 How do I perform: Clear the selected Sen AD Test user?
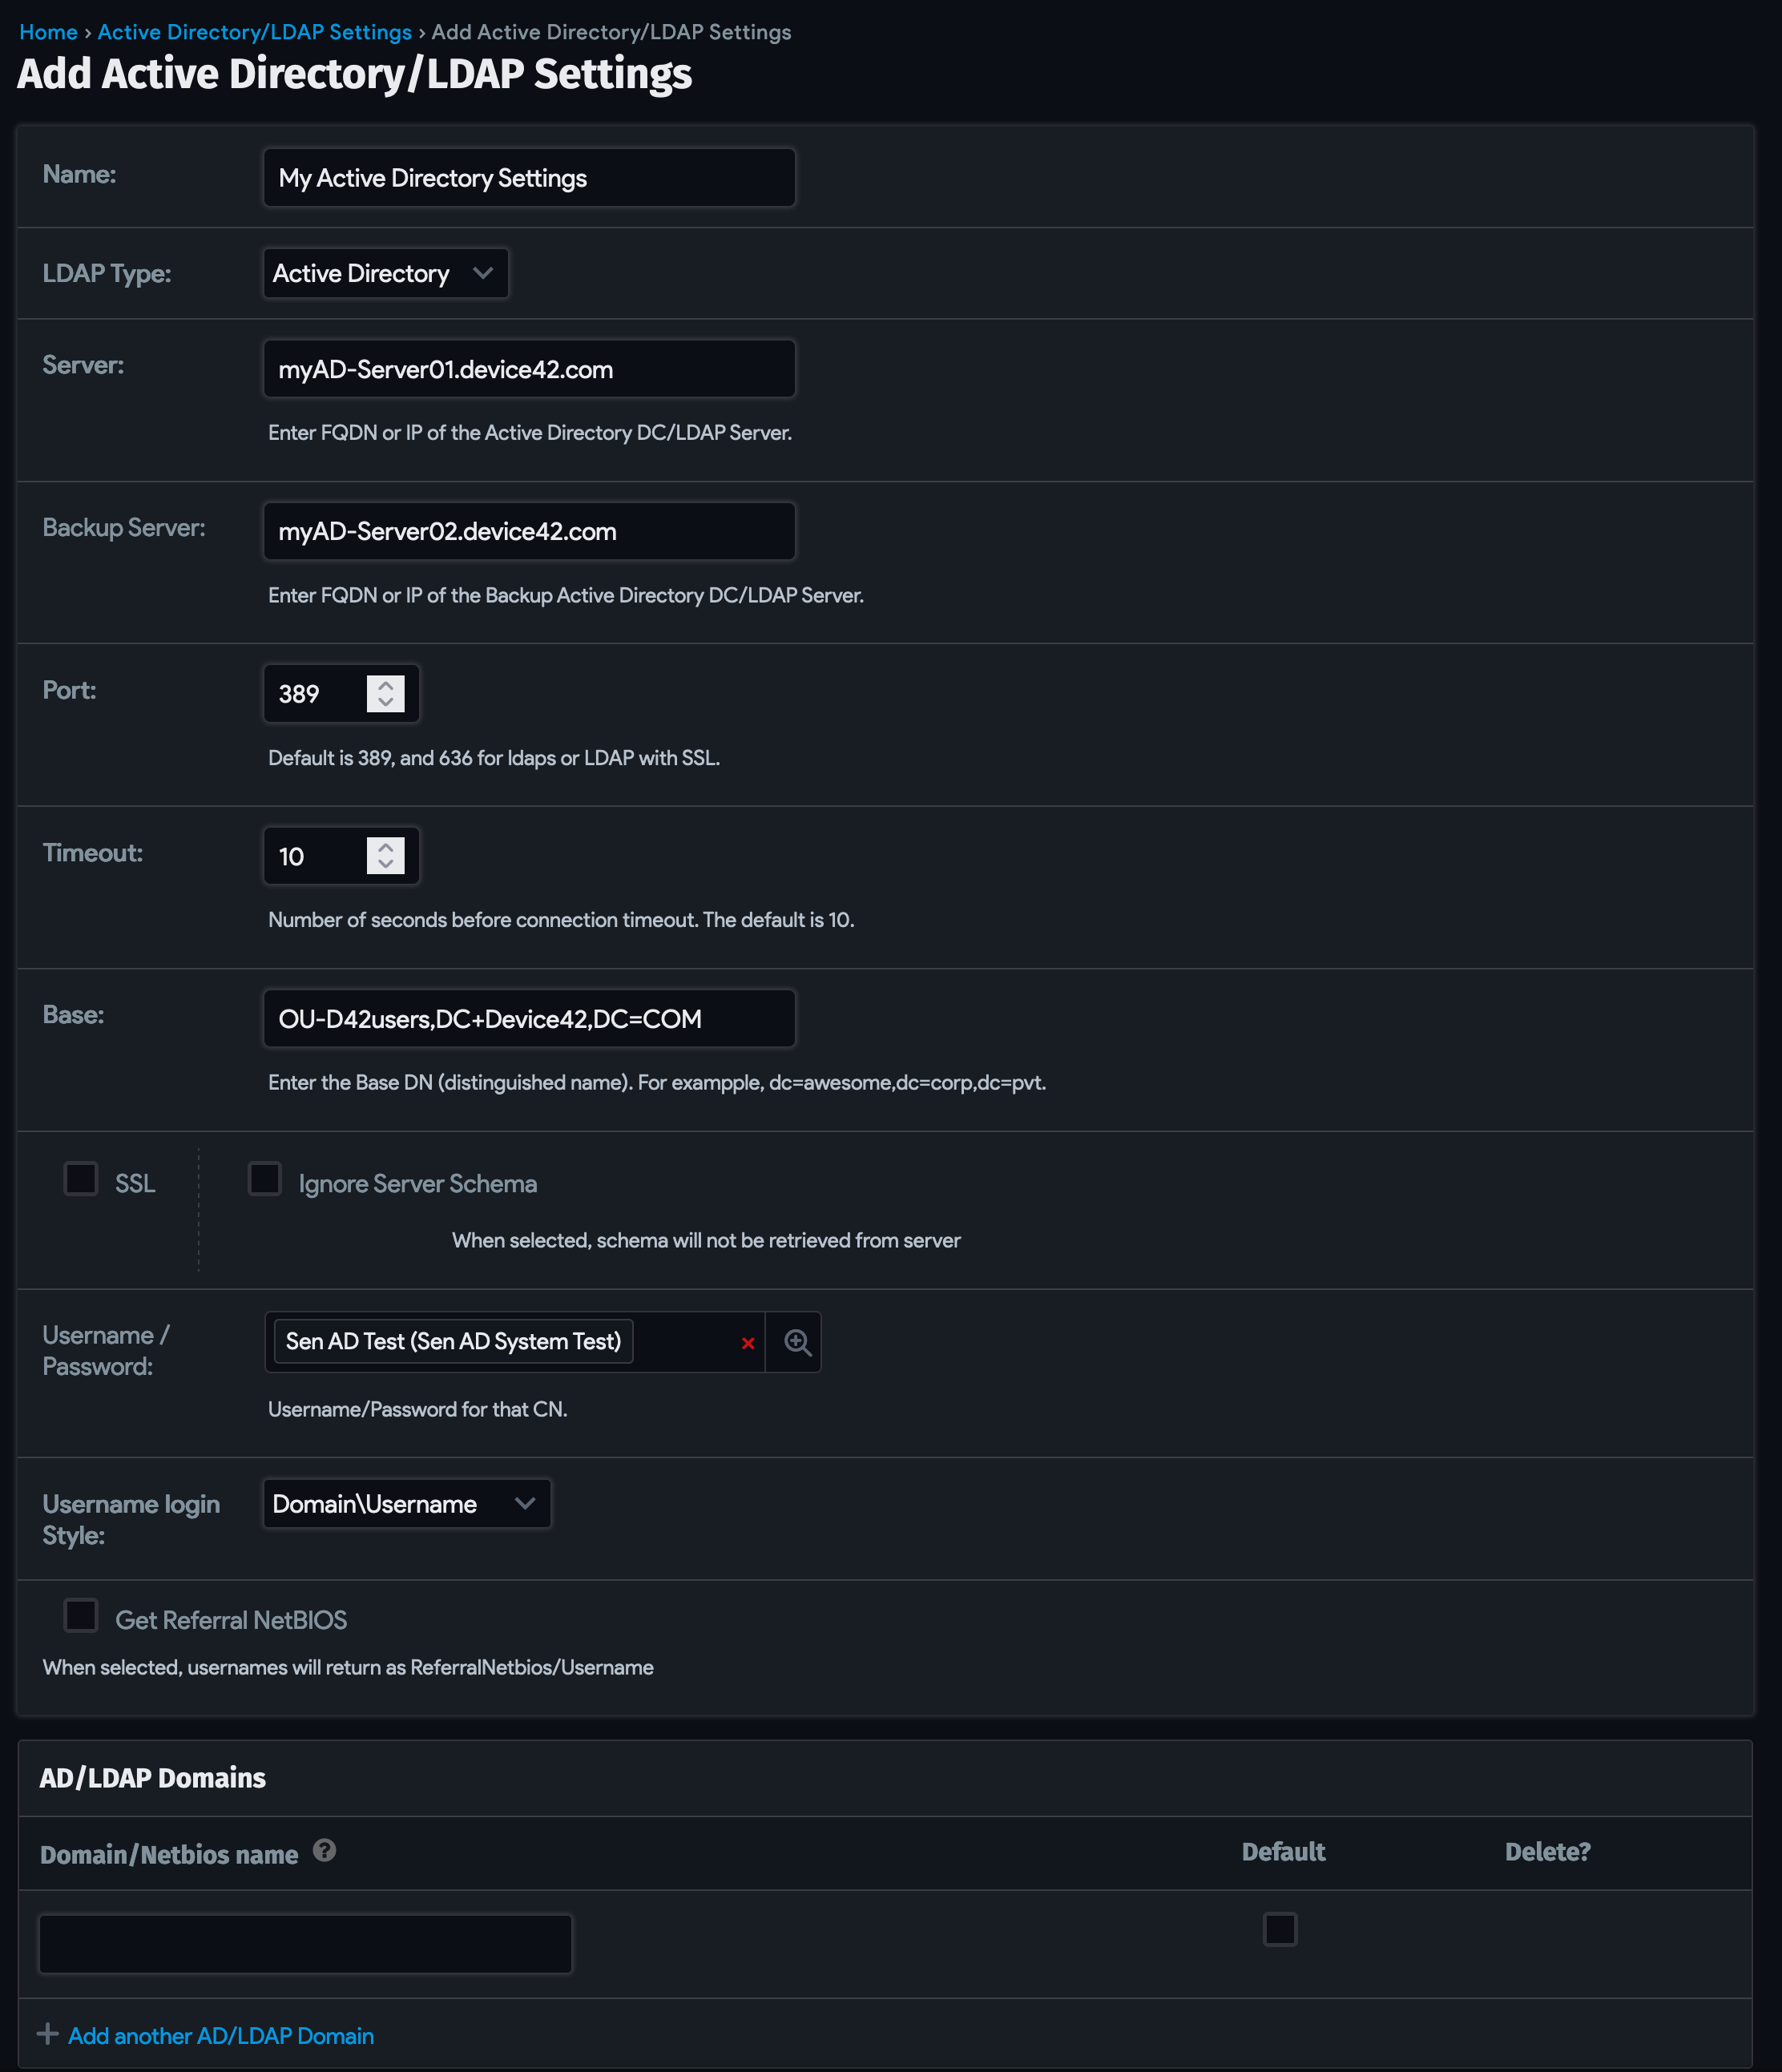748,1342
